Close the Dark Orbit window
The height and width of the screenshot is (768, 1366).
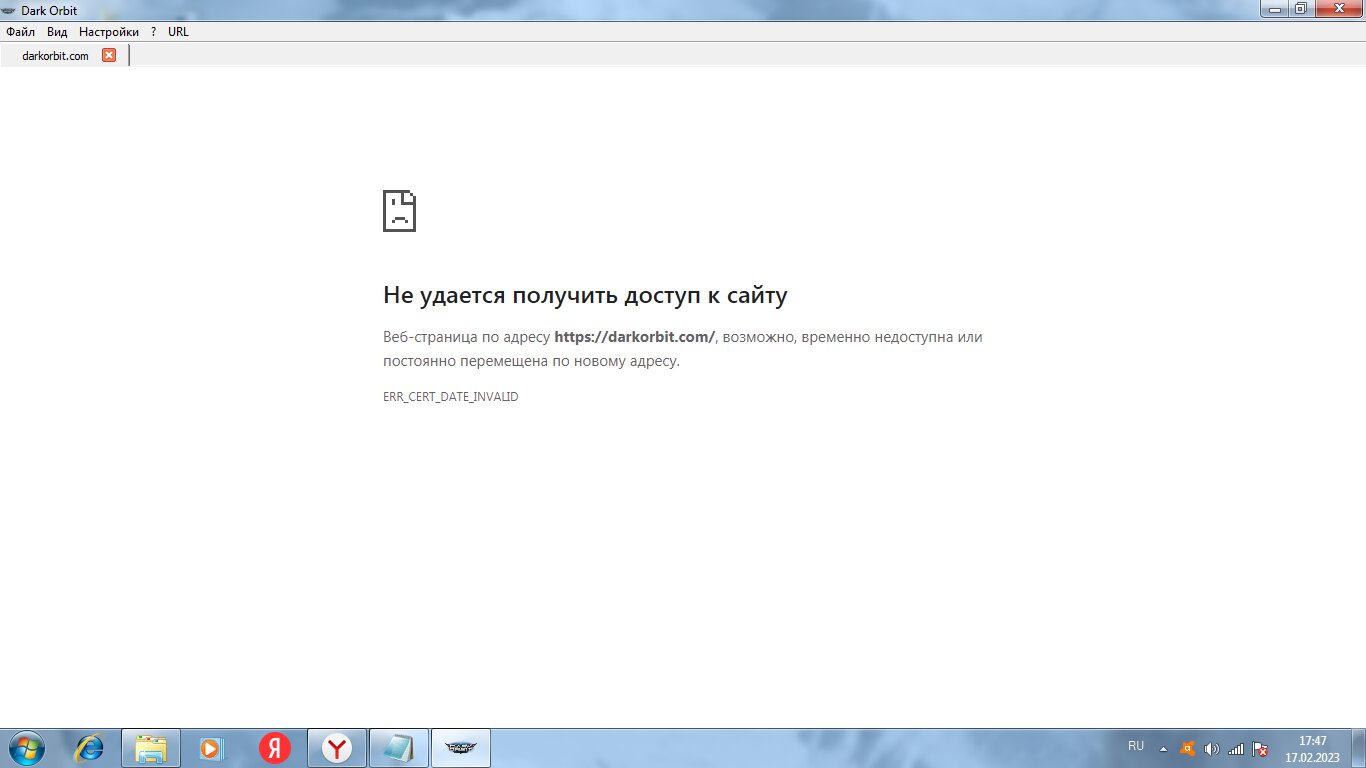pos(1337,9)
